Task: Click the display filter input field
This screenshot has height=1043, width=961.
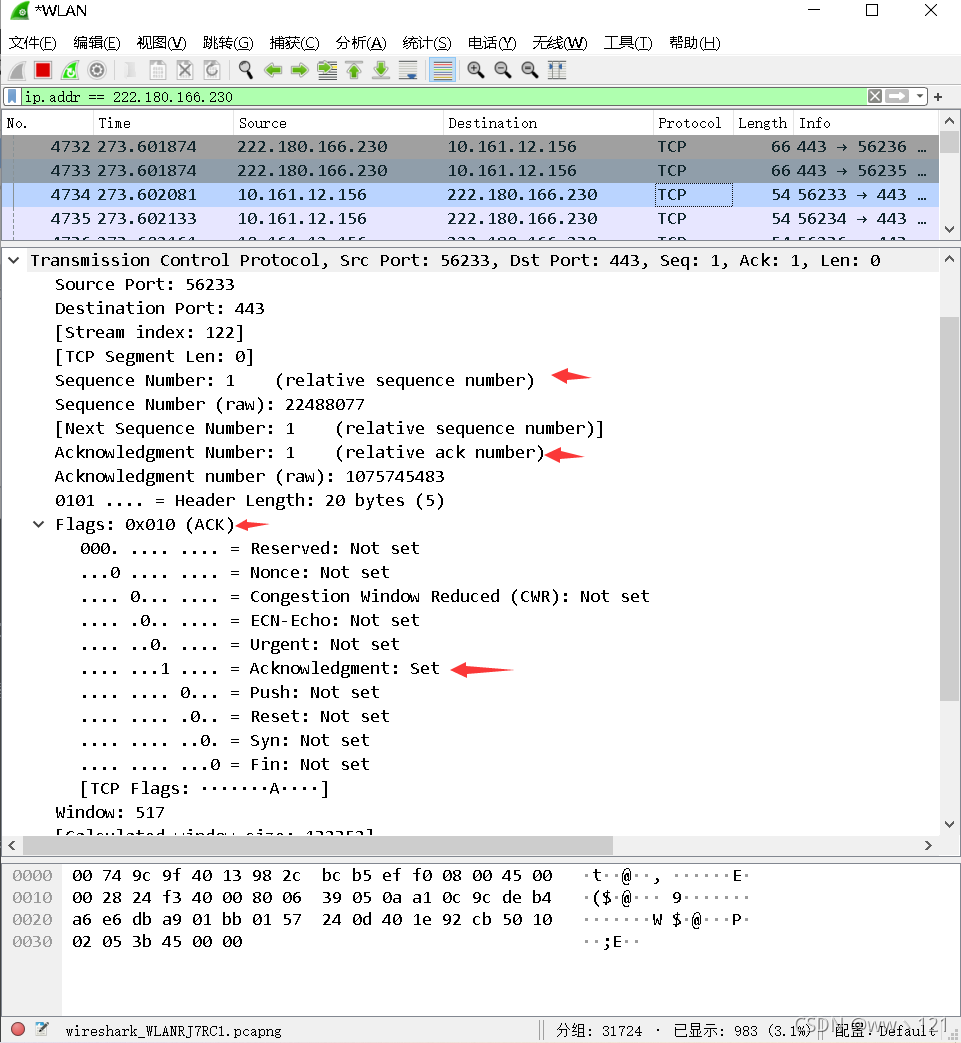Action: pos(440,97)
